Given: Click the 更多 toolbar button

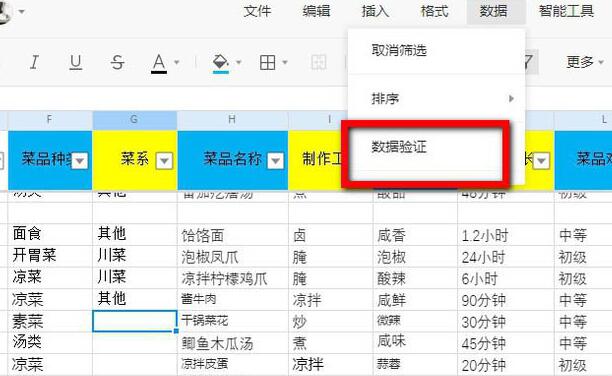Looking at the screenshot, I should click(x=585, y=62).
